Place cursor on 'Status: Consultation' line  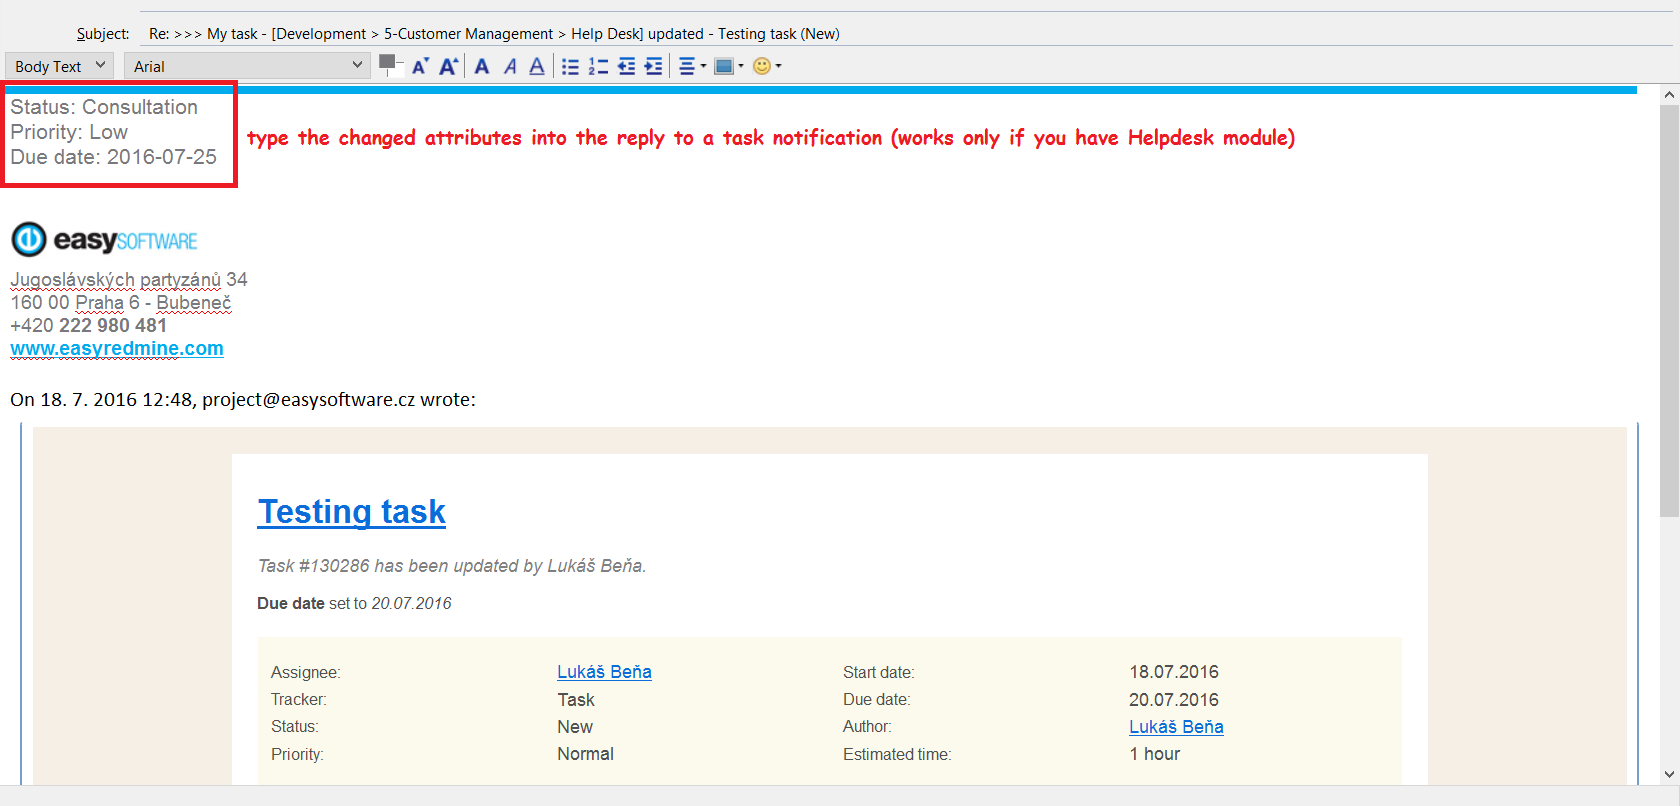104,107
